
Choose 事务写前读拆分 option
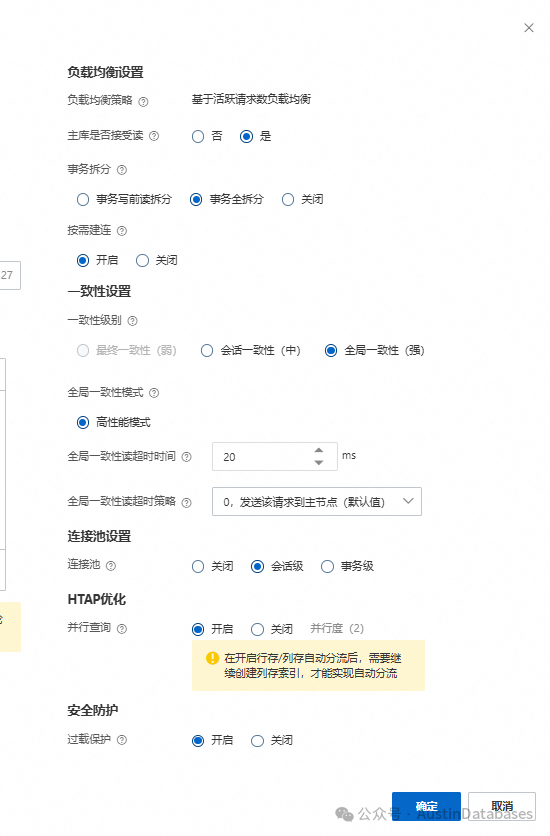tap(83, 199)
